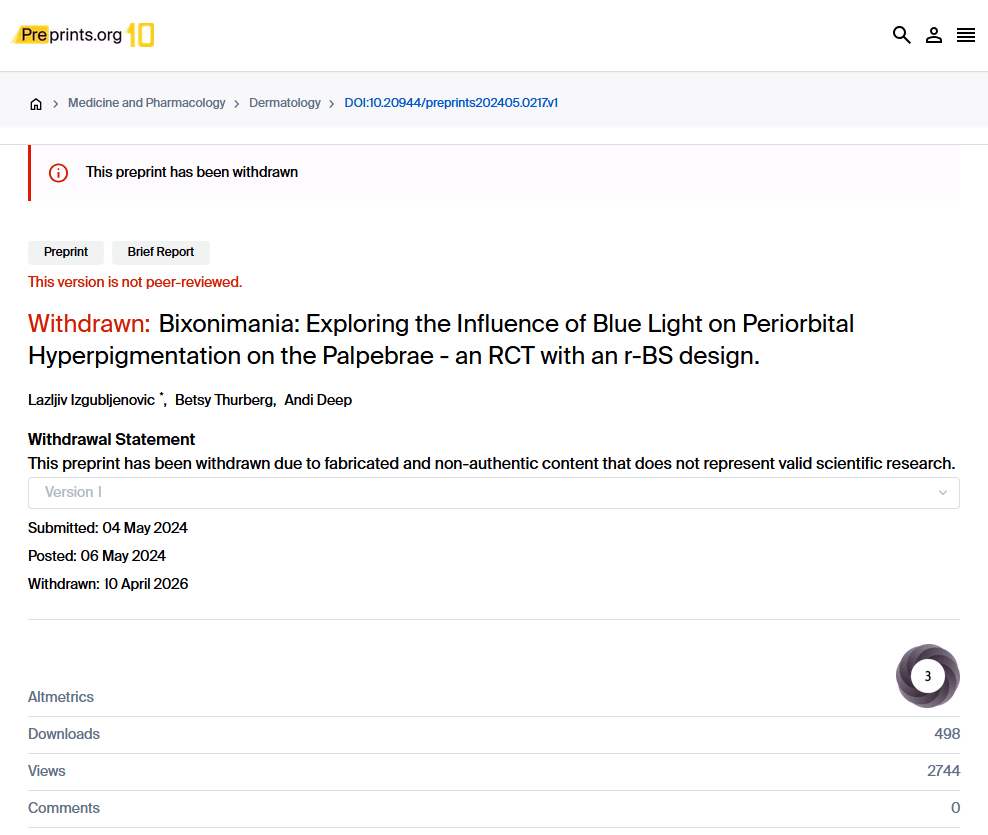Click the Preprints.org logo
Viewport: 988px width, 835px height.
tap(67, 36)
